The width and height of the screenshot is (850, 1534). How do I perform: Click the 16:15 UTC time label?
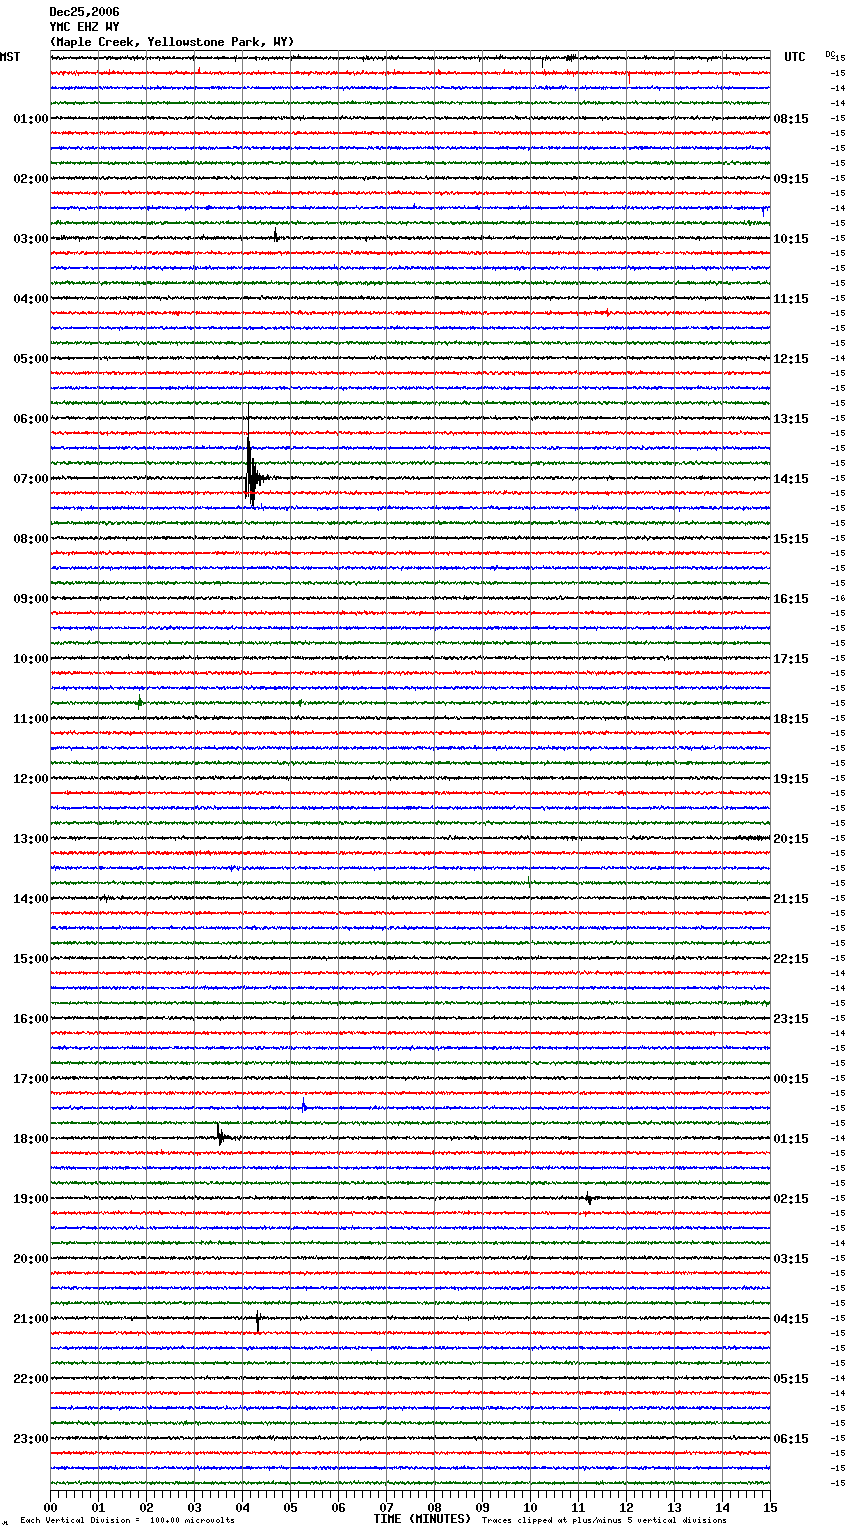pyautogui.click(x=791, y=599)
